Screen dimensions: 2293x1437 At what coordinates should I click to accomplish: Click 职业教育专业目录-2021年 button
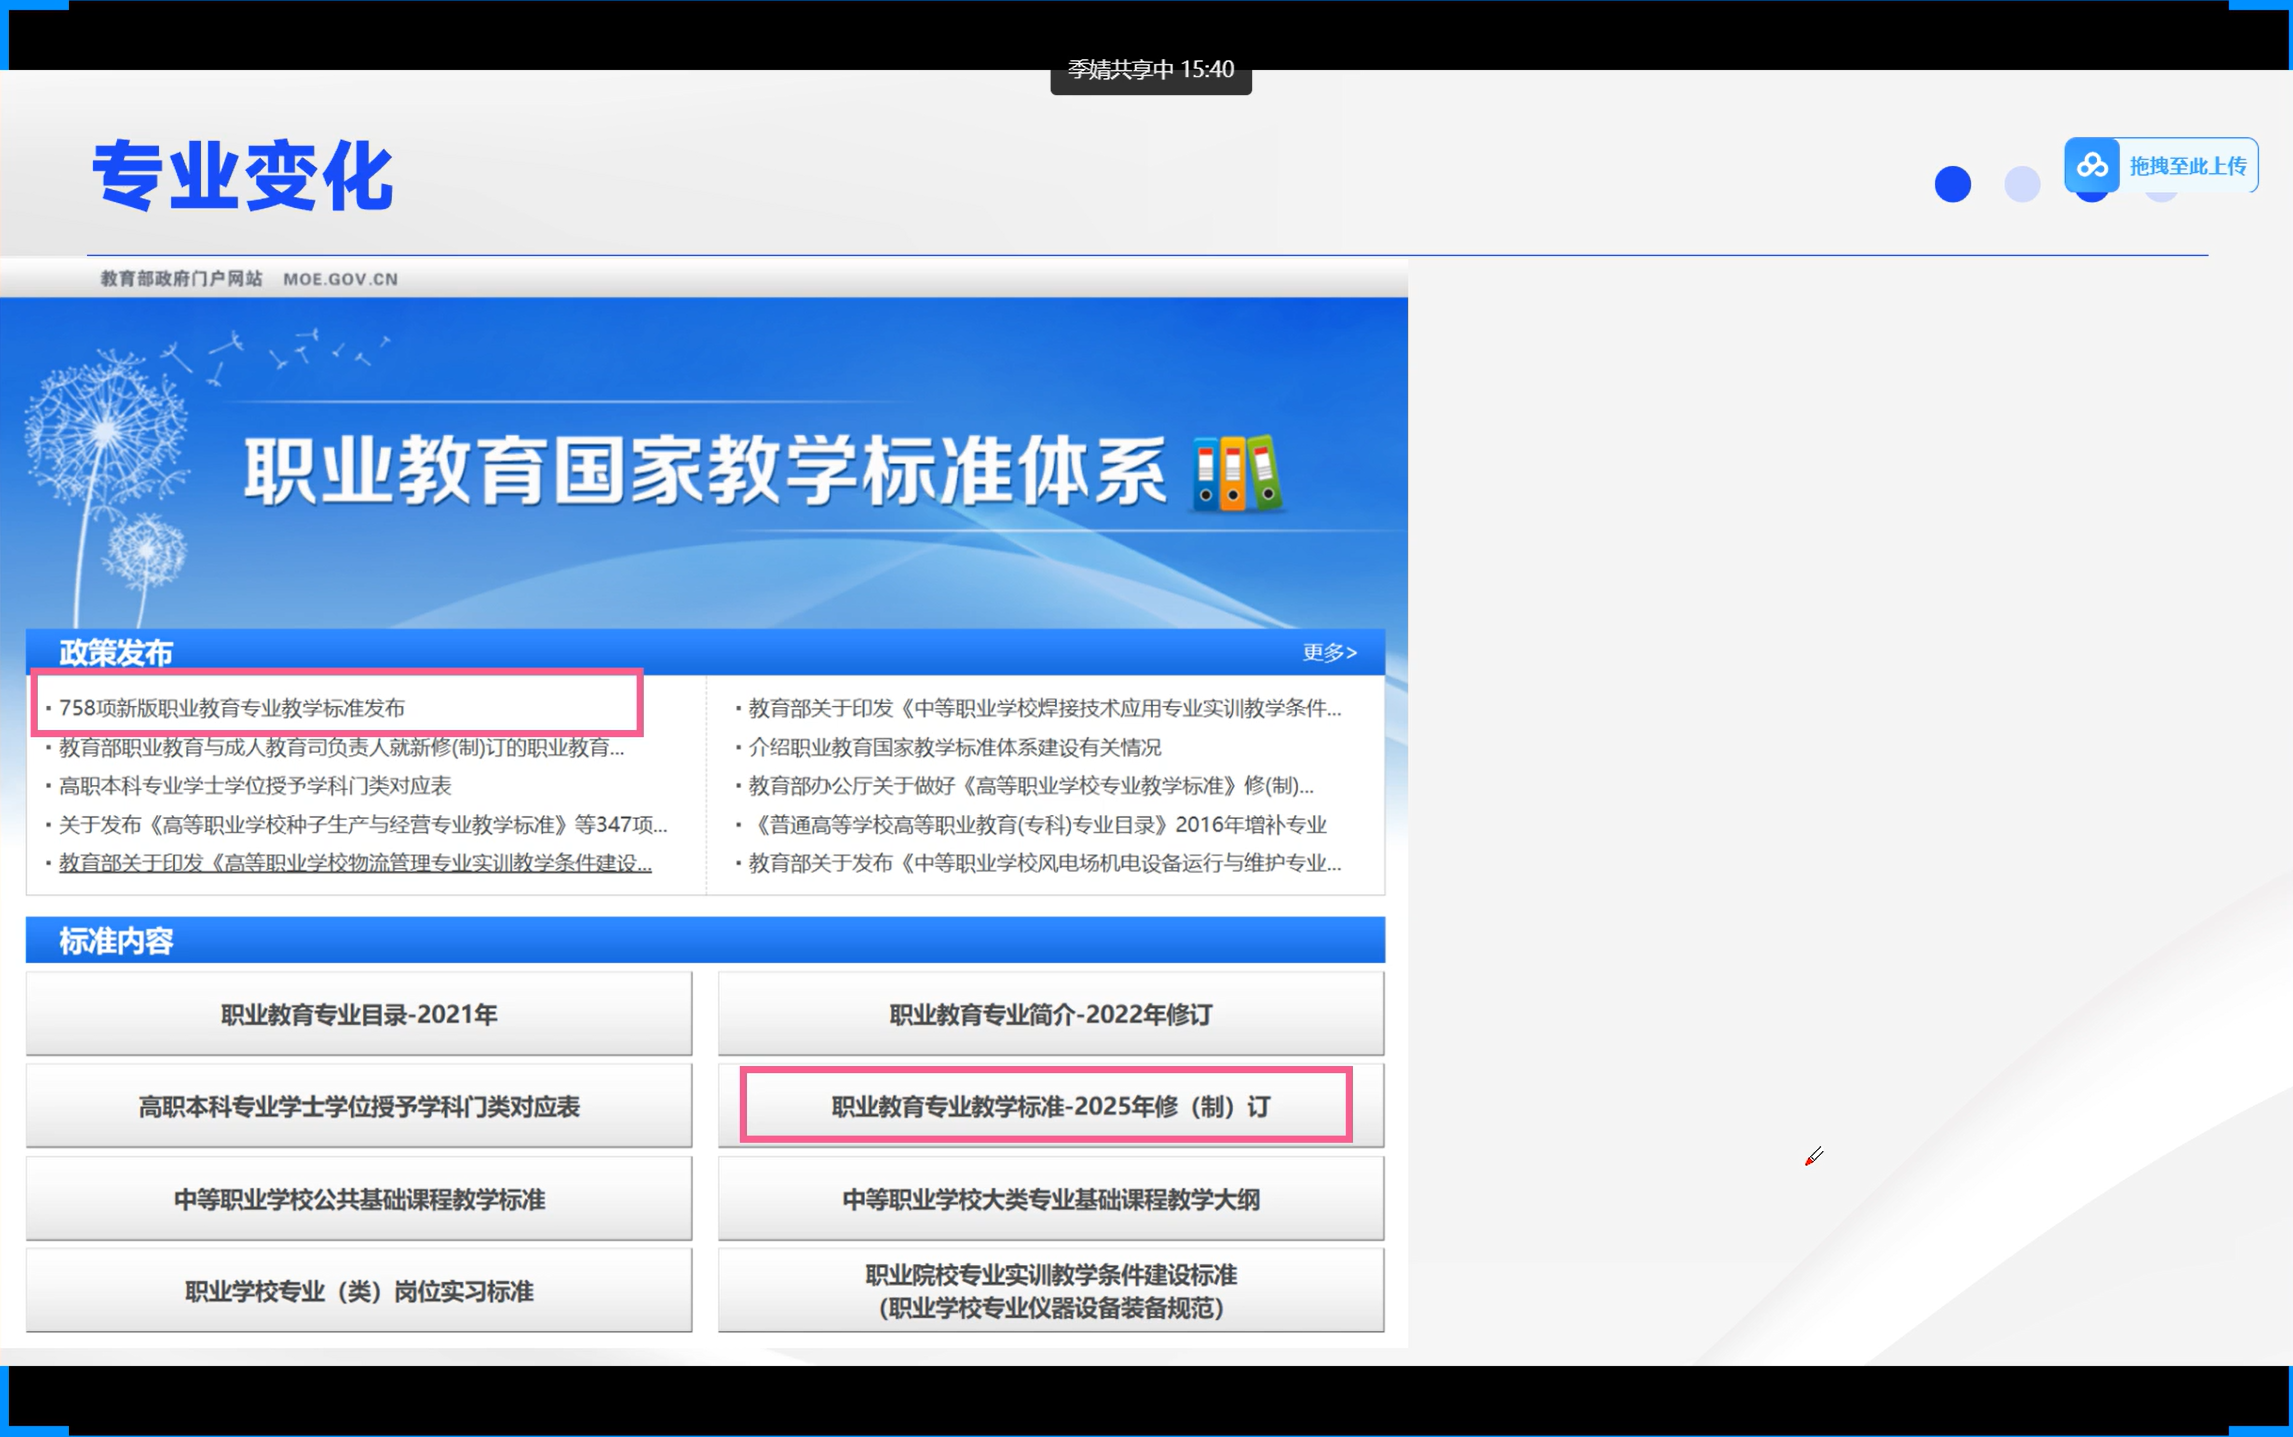[359, 1014]
